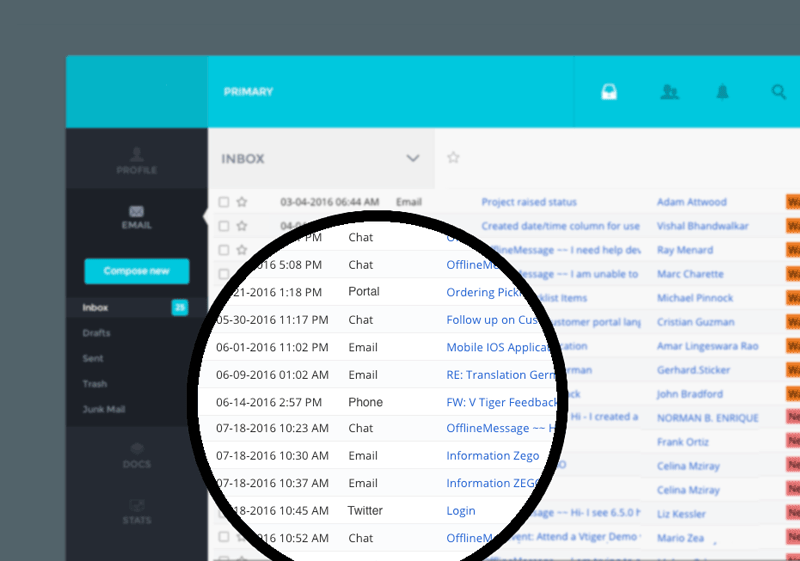Open the Docs section icon
The height and width of the screenshot is (561, 800).
(136, 455)
